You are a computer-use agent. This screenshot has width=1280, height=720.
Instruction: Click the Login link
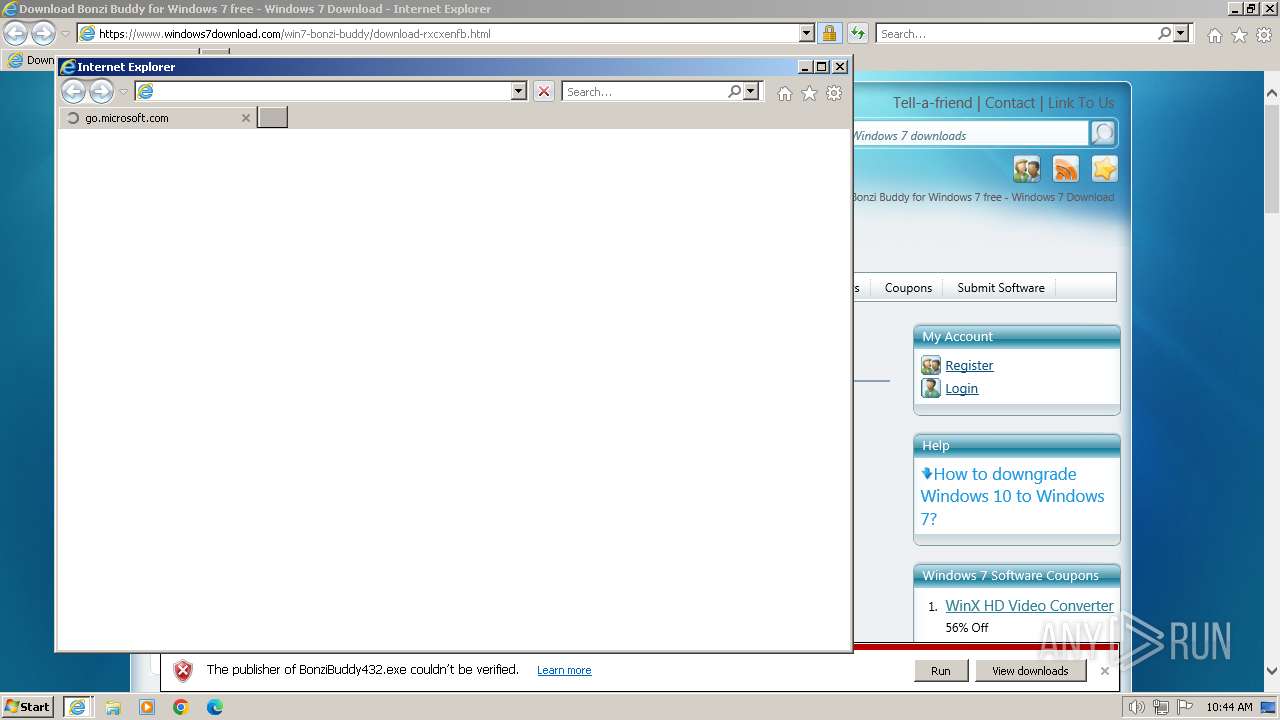pyautogui.click(x=961, y=389)
